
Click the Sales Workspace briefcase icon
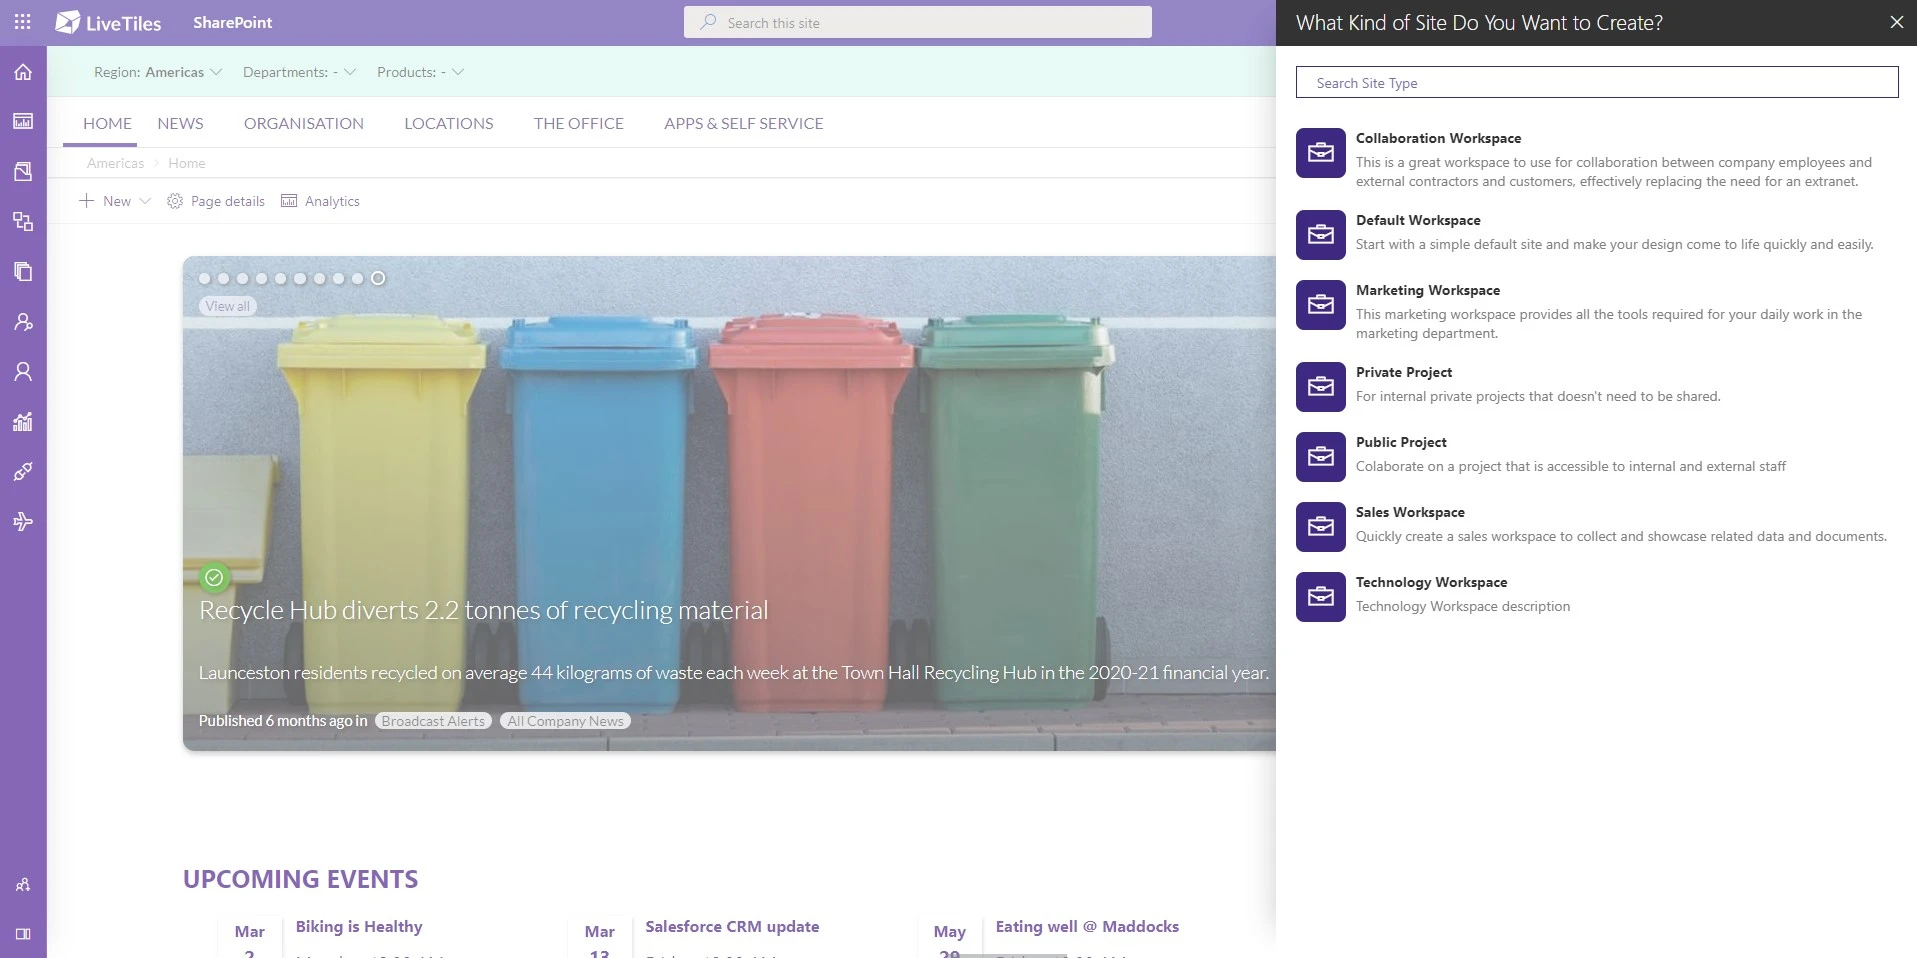(x=1321, y=527)
